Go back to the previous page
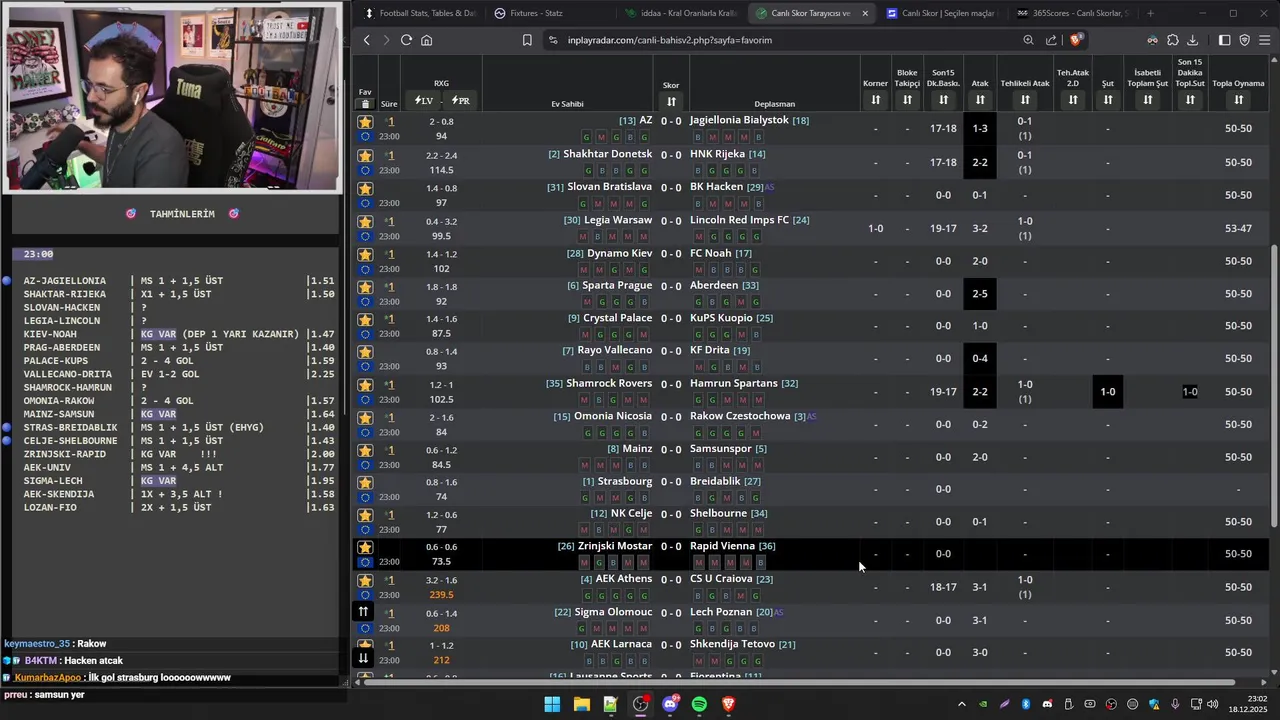The height and width of the screenshot is (720, 1280). click(367, 40)
